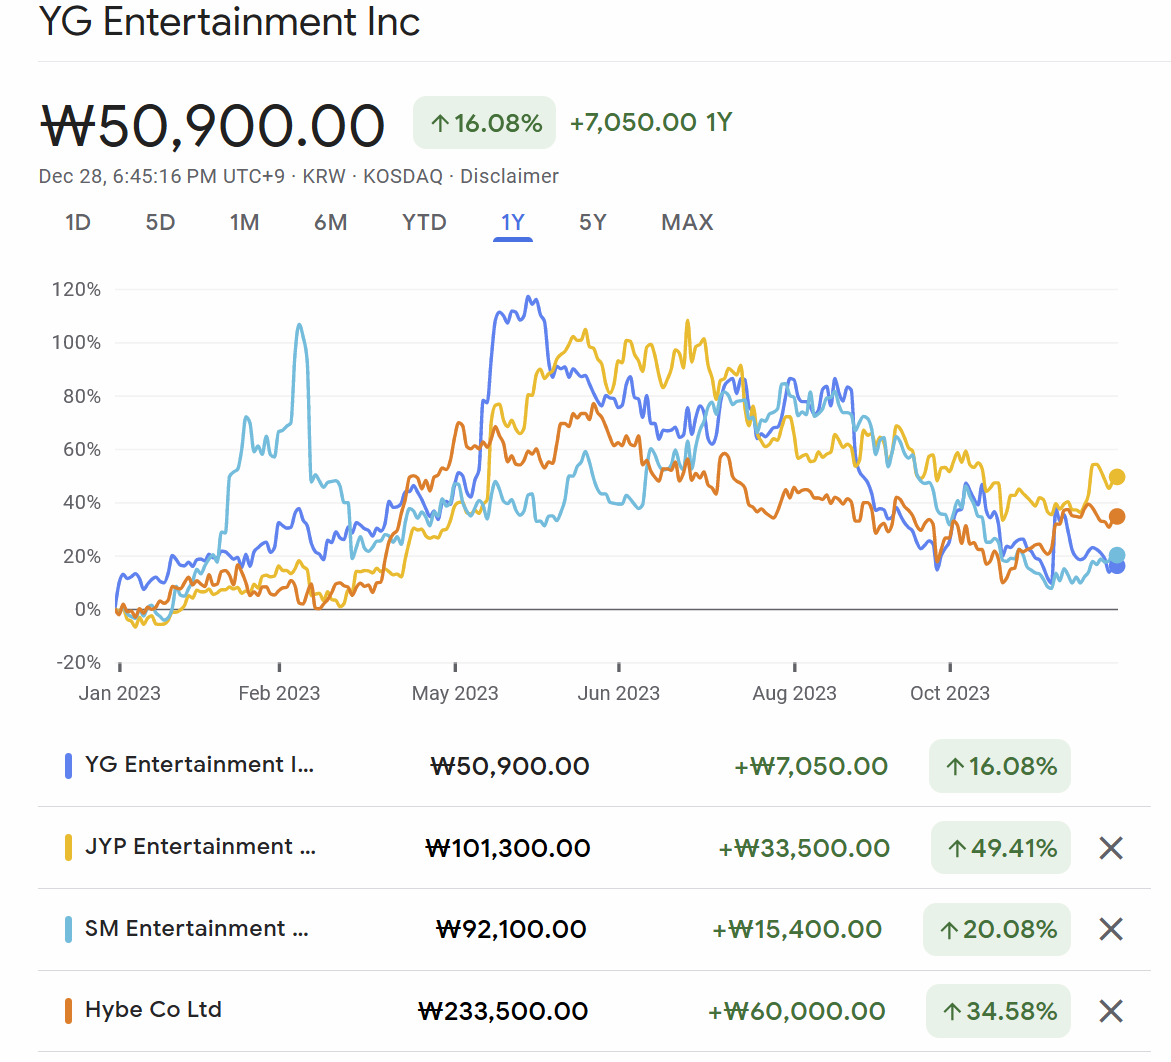This screenshot has width=1171, height=1062.
Task: Click the light blue SM endpoint dot
Action: pyautogui.click(x=1117, y=555)
